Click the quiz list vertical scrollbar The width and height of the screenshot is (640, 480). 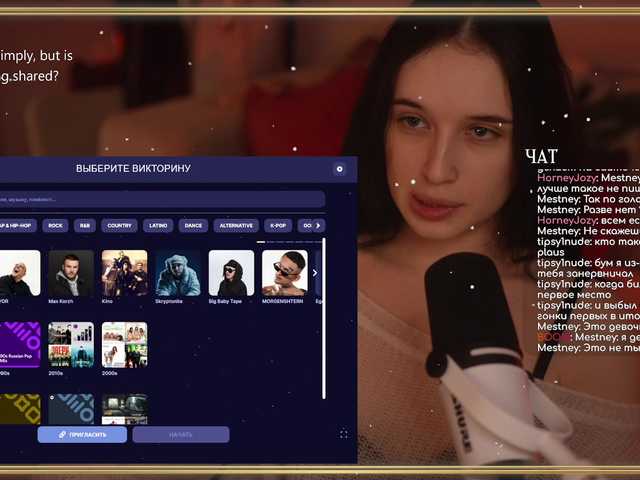click(323, 320)
